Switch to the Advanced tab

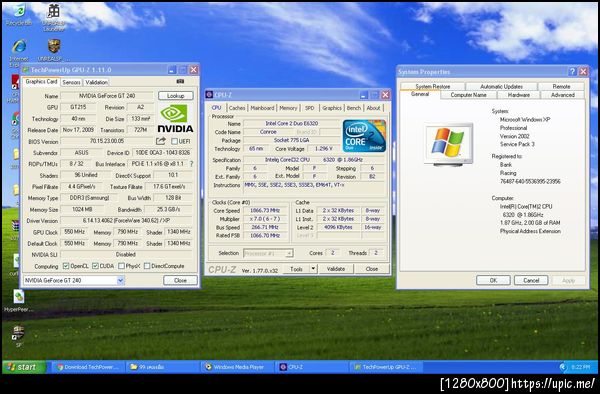click(562, 95)
